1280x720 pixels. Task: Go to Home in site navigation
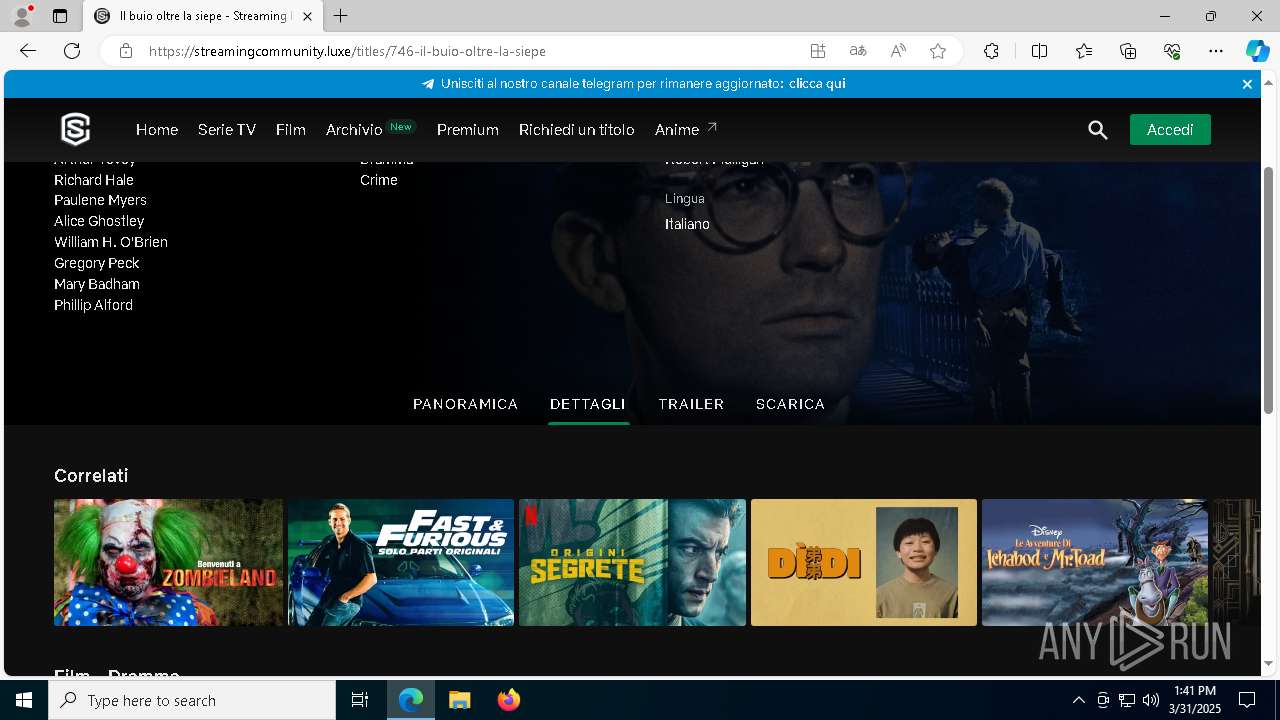[157, 130]
